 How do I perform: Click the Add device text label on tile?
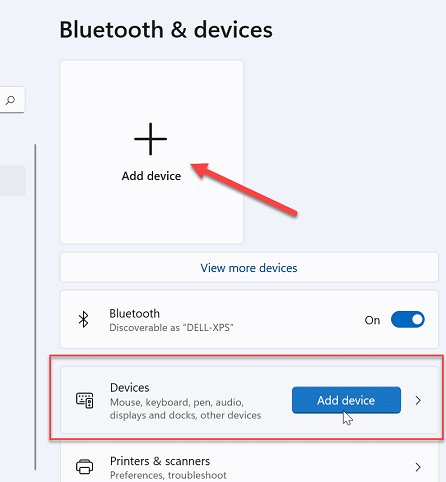coord(151,176)
